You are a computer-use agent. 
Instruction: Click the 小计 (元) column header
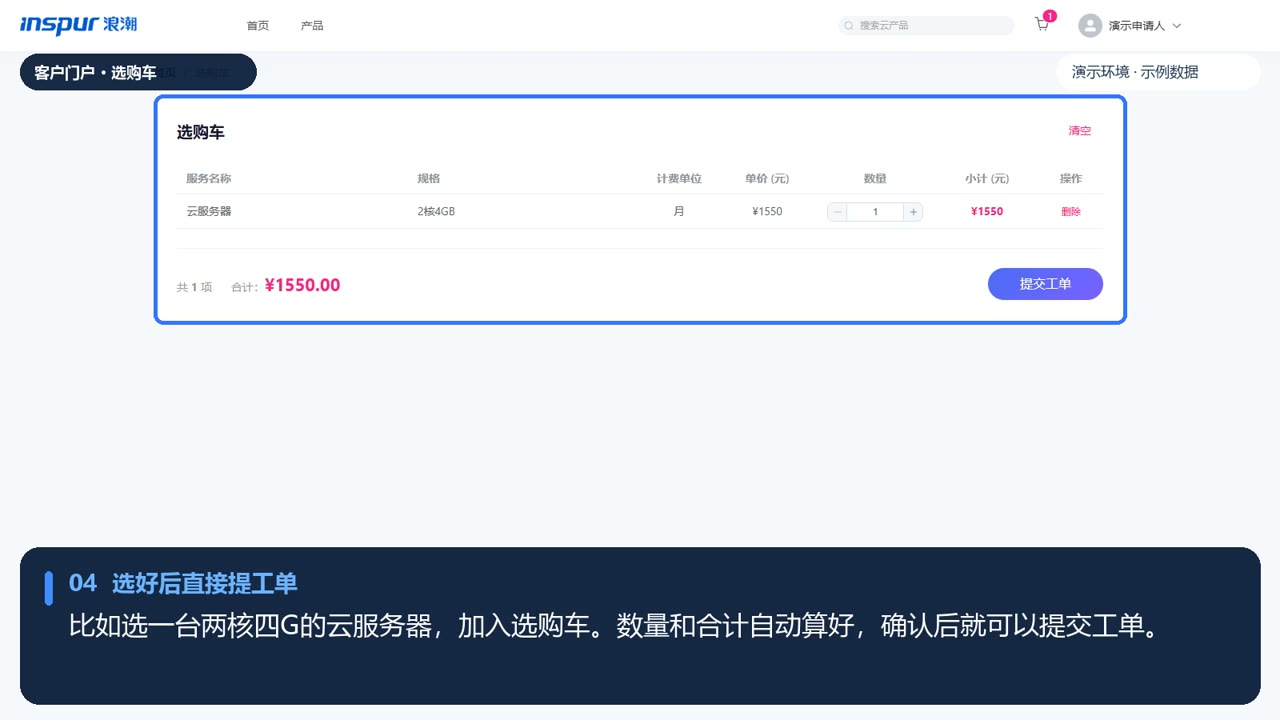[987, 179]
